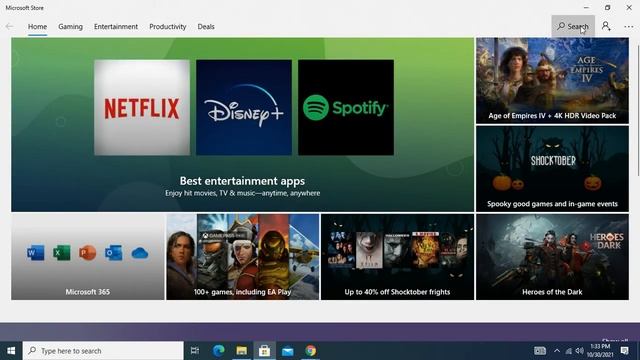Click the Outlook icon in Microsoft 365 tile
This screenshot has height=360, width=640.
(x=113, y=253)
